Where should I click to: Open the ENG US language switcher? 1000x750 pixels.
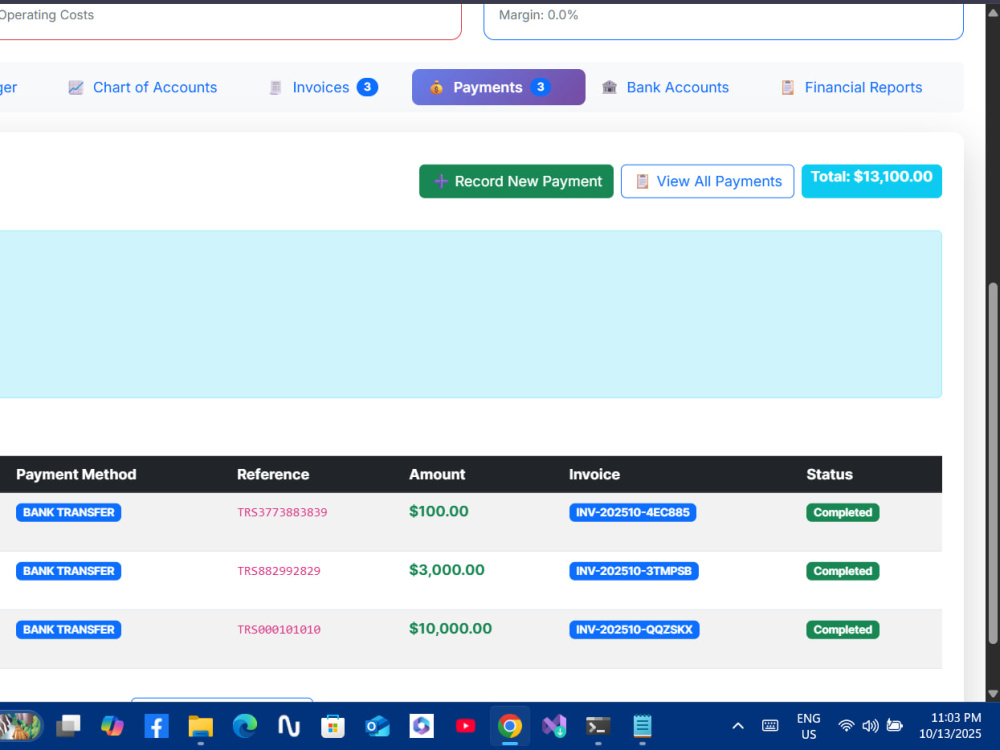(808, 726)
